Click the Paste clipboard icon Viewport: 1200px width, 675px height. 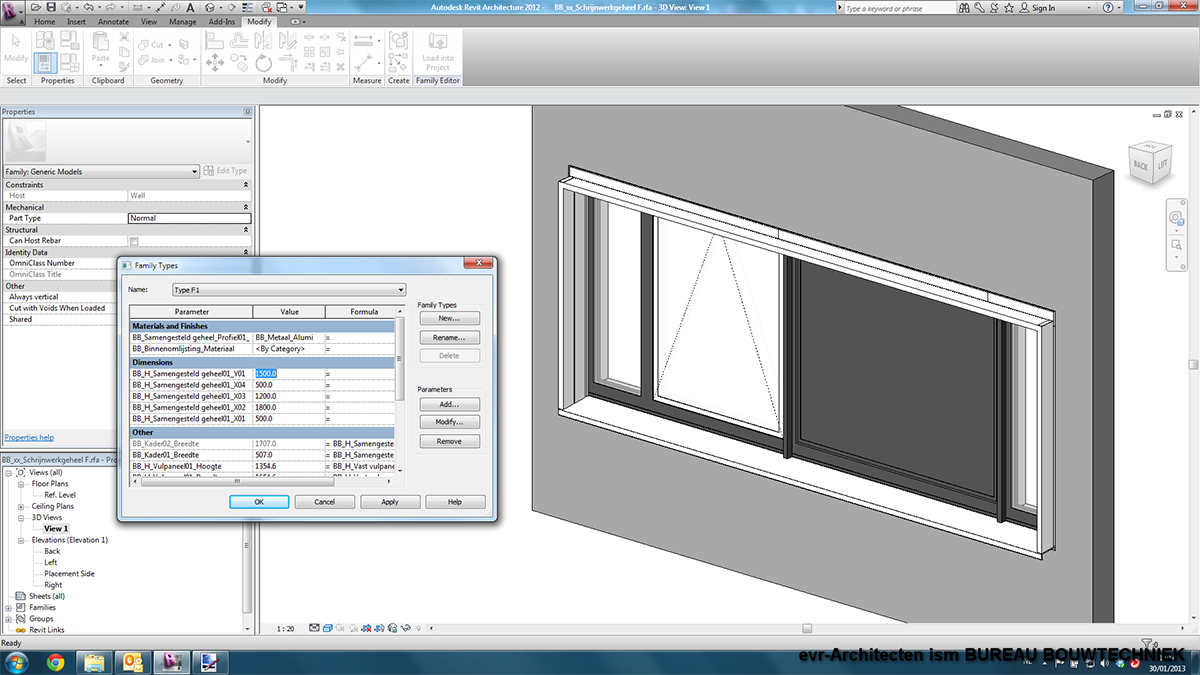coord(101,46)
